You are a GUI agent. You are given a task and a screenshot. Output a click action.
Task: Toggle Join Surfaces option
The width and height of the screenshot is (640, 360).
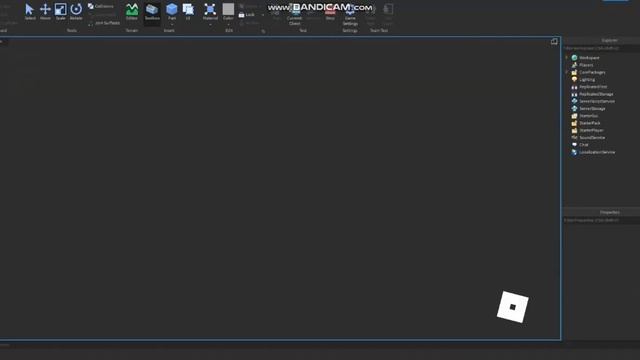pos(104,23)
